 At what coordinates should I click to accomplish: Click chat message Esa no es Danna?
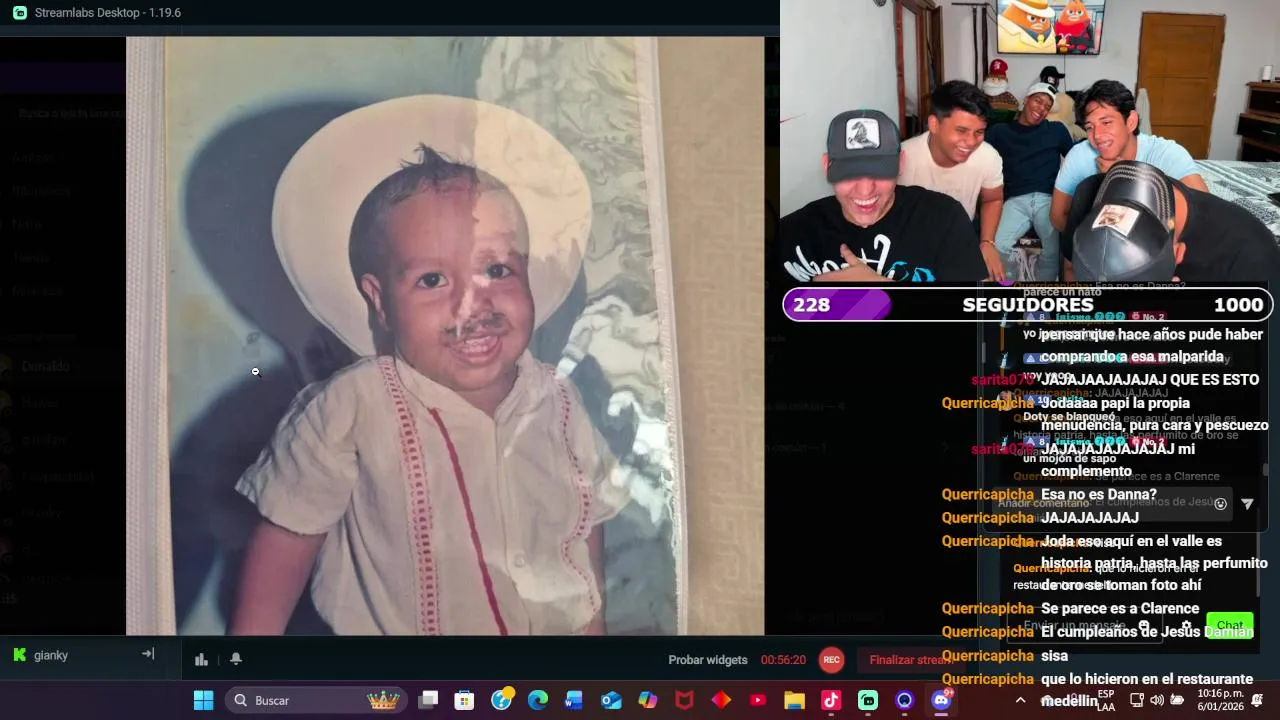(x=1099, y=495)
